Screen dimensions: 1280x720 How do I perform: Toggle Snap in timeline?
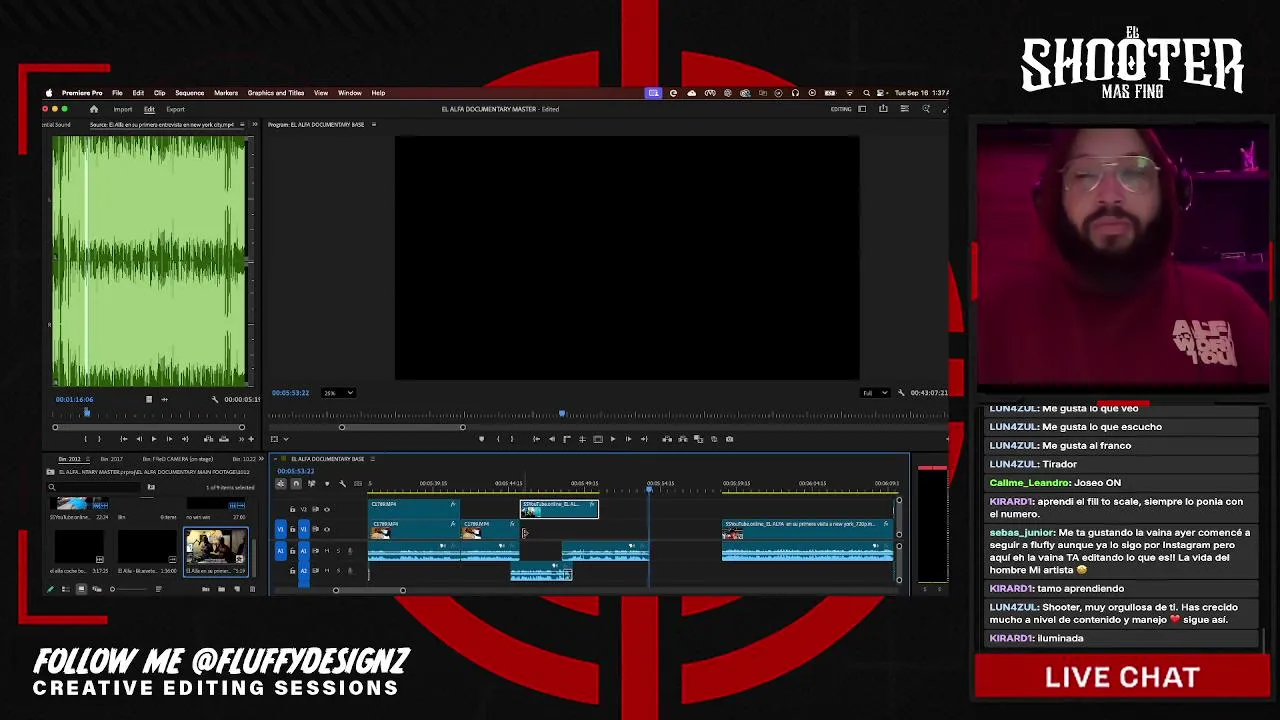[x=295, y=484]
